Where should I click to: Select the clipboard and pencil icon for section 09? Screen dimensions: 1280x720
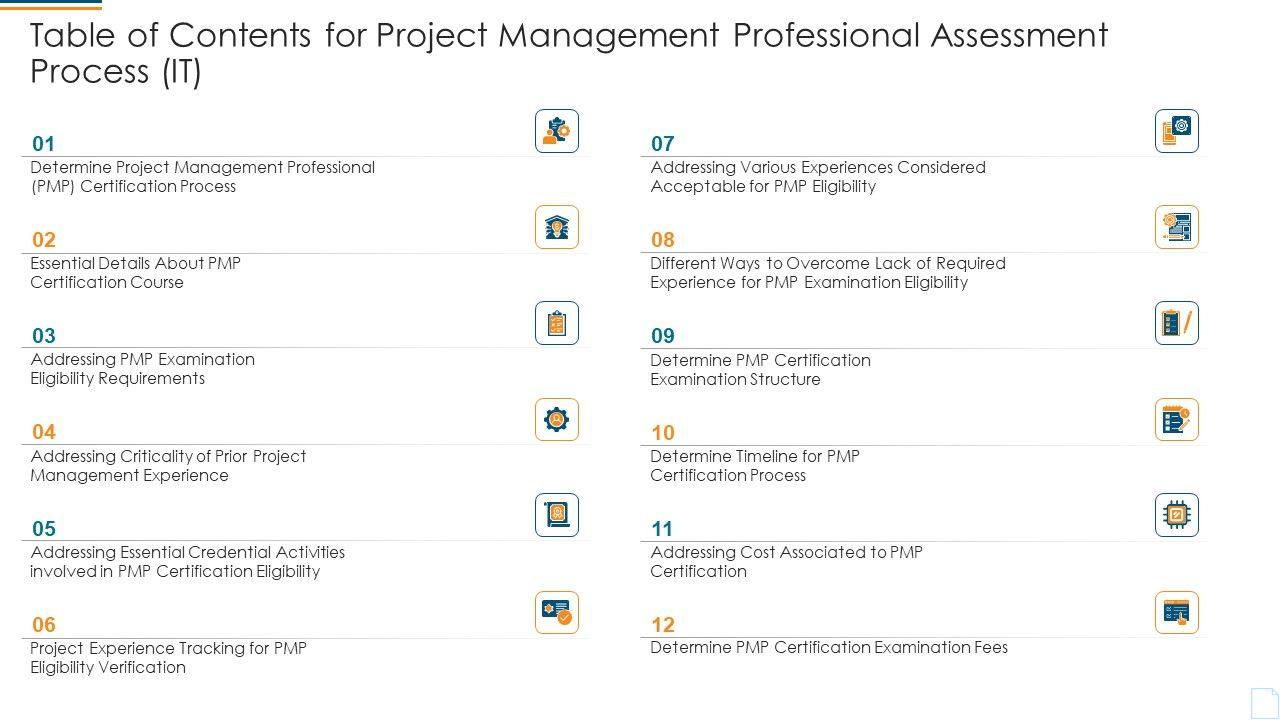[1177, 323]
